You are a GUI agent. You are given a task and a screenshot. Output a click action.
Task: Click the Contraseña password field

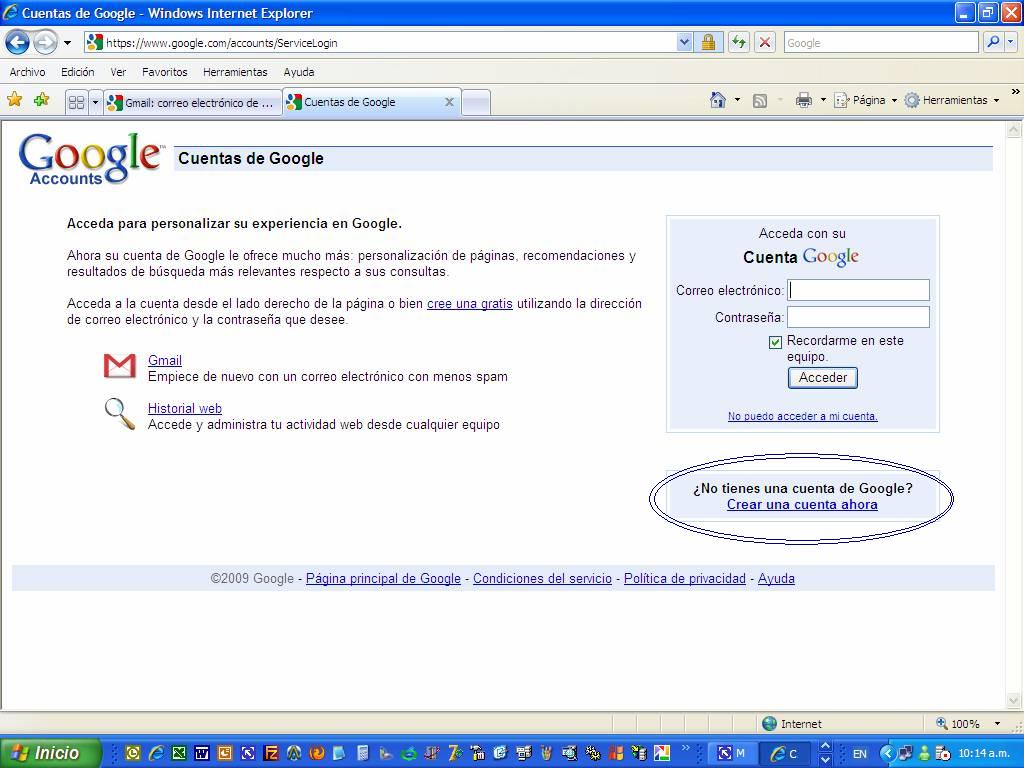coord(858,317)
